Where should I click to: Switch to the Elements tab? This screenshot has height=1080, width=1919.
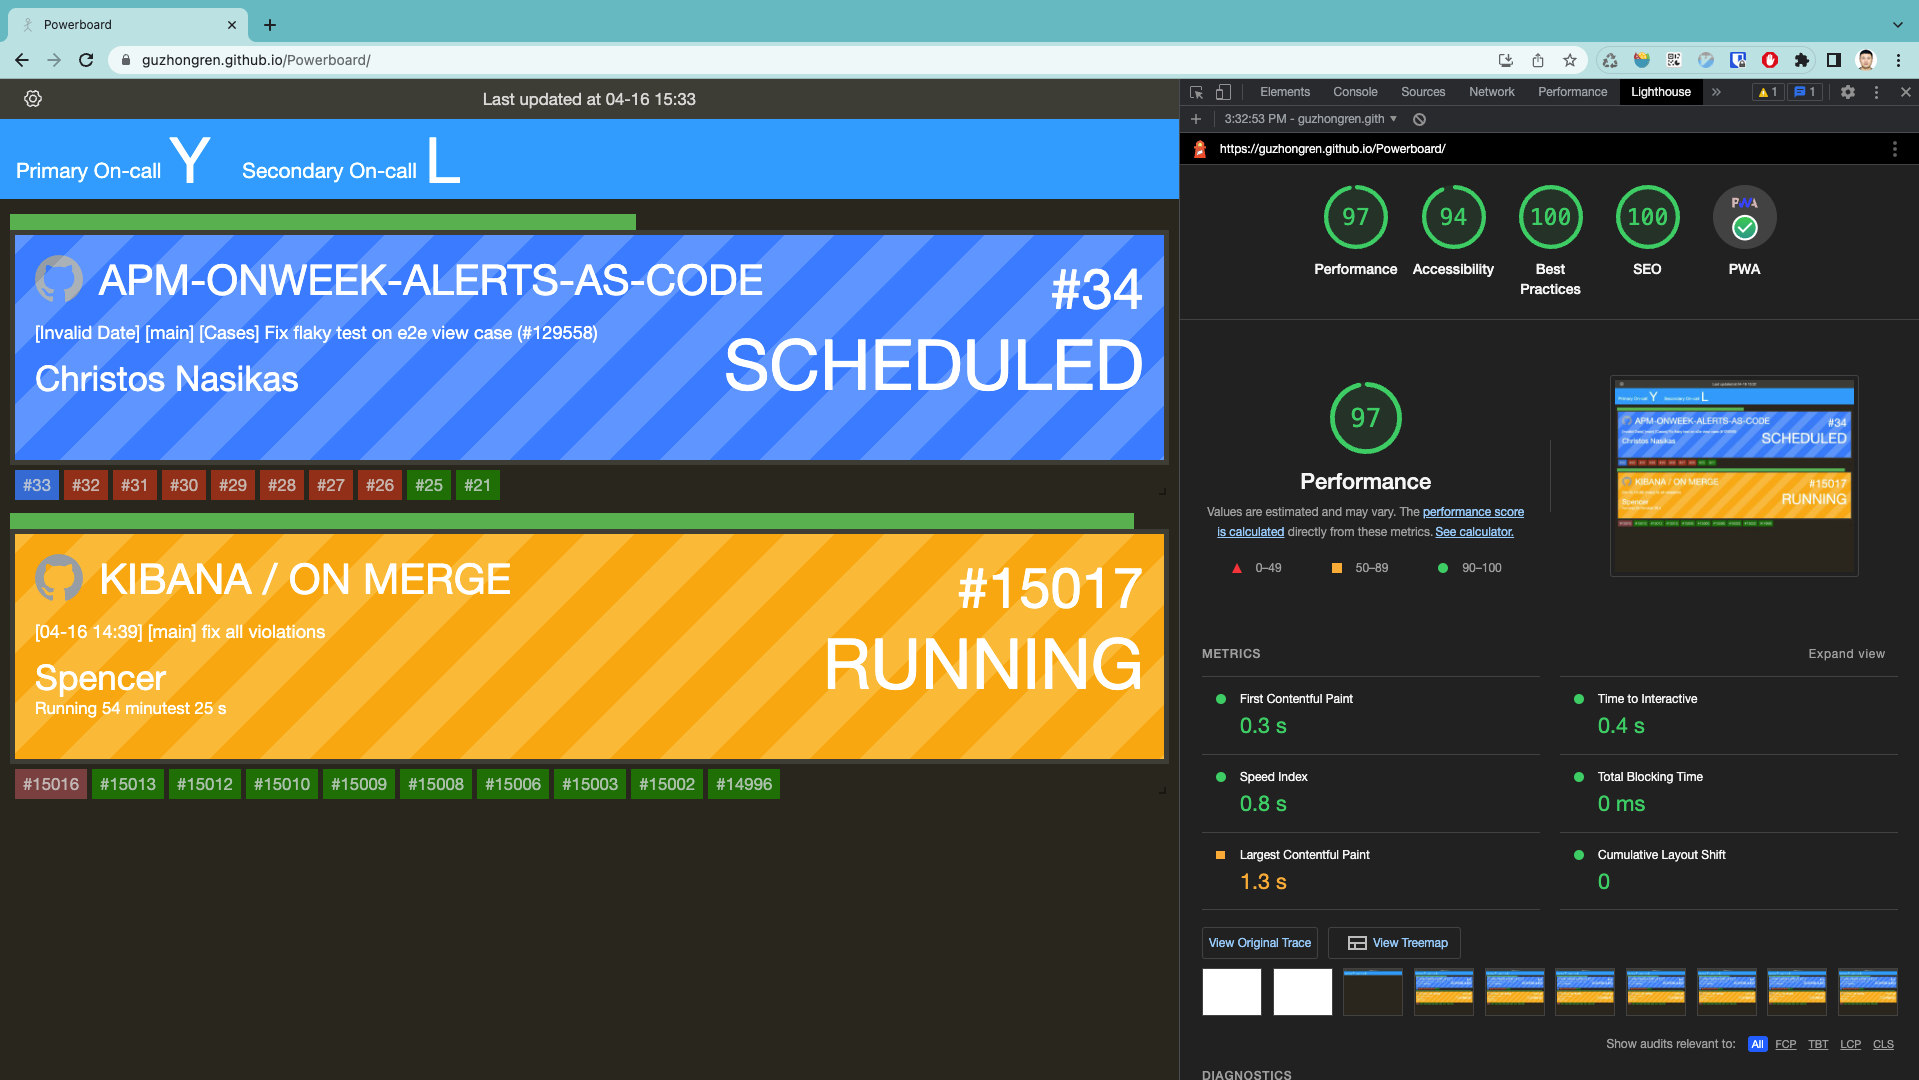pyautogui.click(x=1284, y=92)
